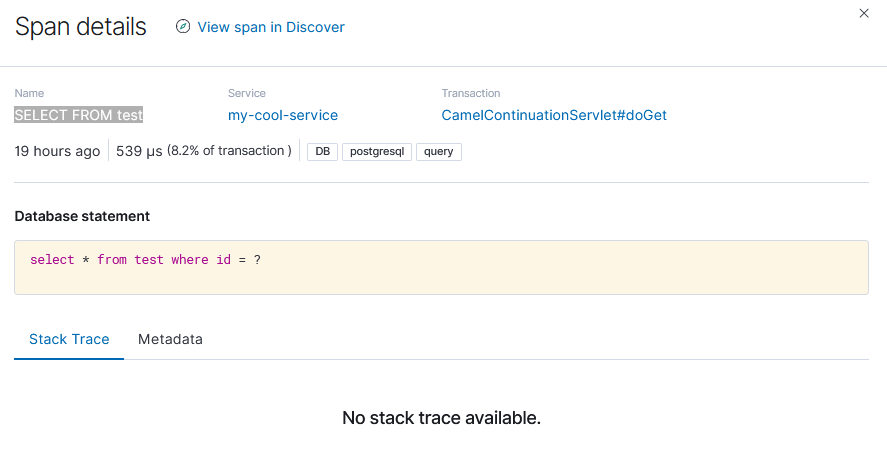887x453 pixels.
Task: Click the 8.2% of transaction text
Action: click(x=229, y=151)
